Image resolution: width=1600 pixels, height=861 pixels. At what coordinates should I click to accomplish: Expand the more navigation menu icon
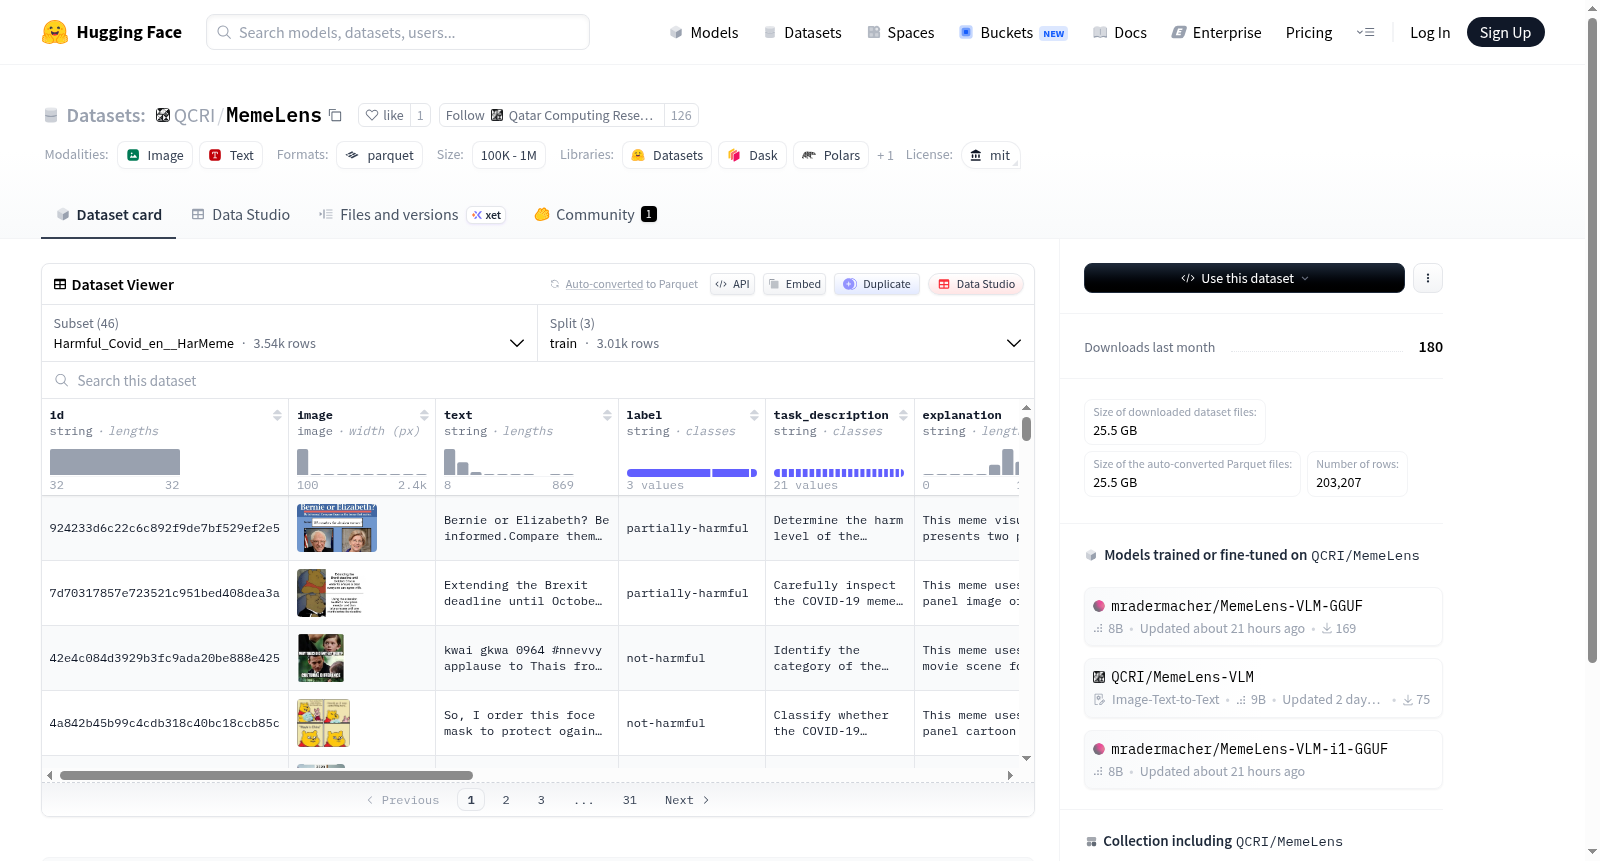1365,32
